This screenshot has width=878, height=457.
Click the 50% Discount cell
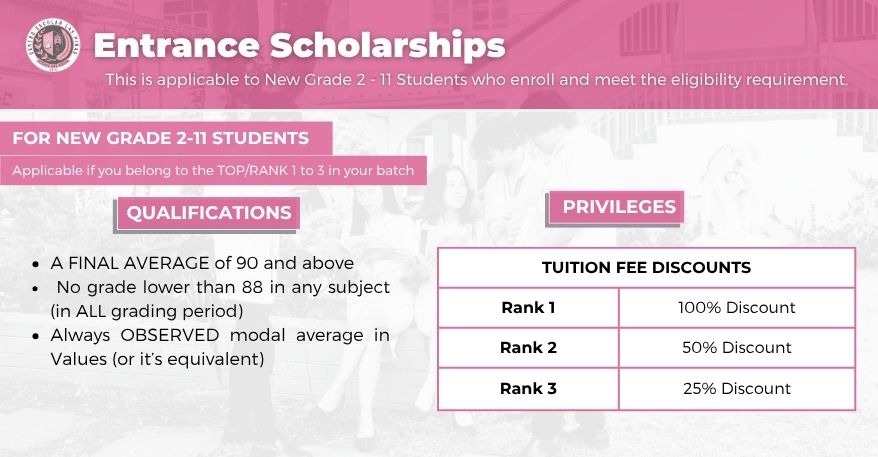(736, 348)
